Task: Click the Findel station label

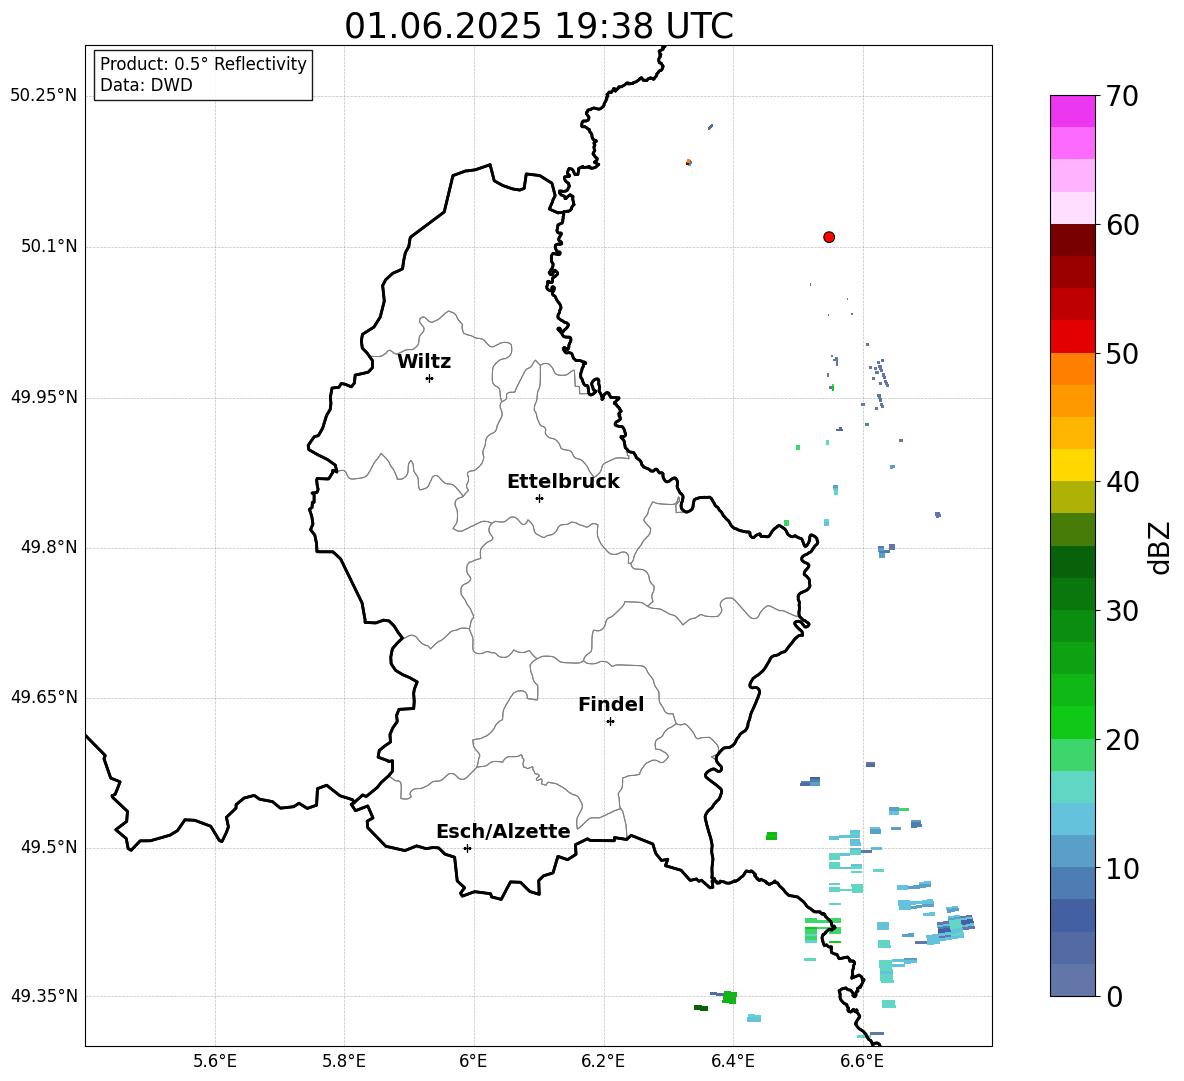Action: pyautogui.click(x=611, y=704)
